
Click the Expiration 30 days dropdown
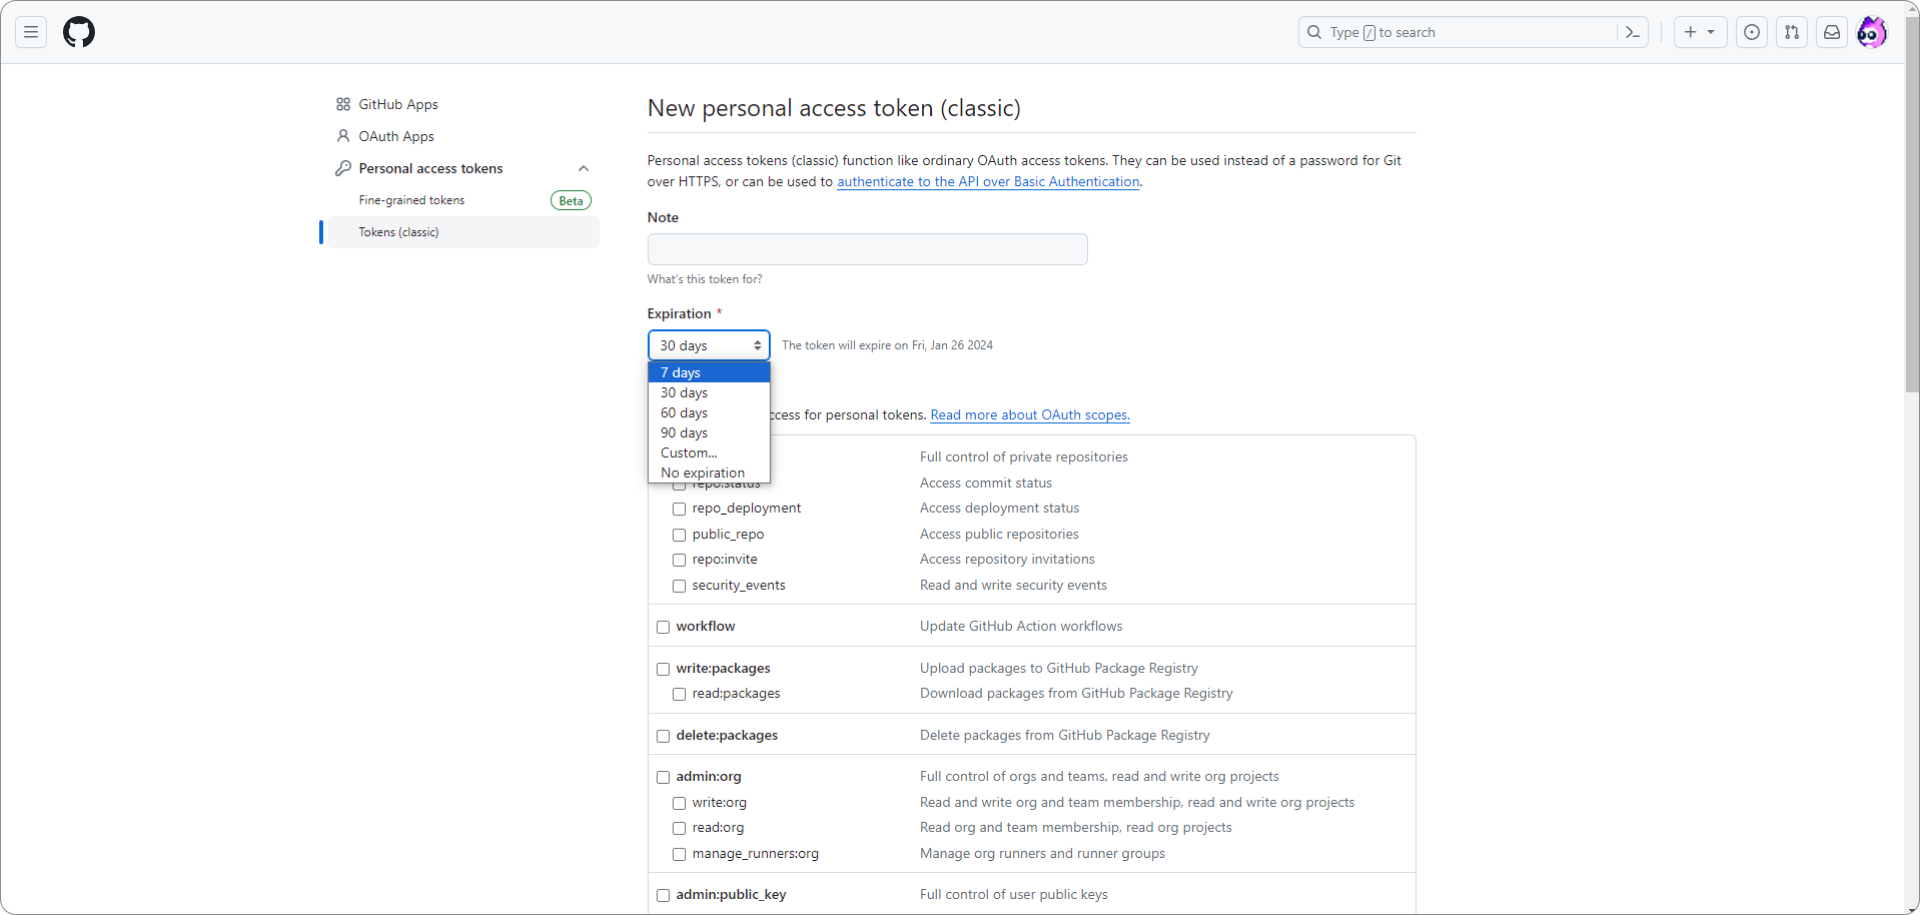click(709, 345)
